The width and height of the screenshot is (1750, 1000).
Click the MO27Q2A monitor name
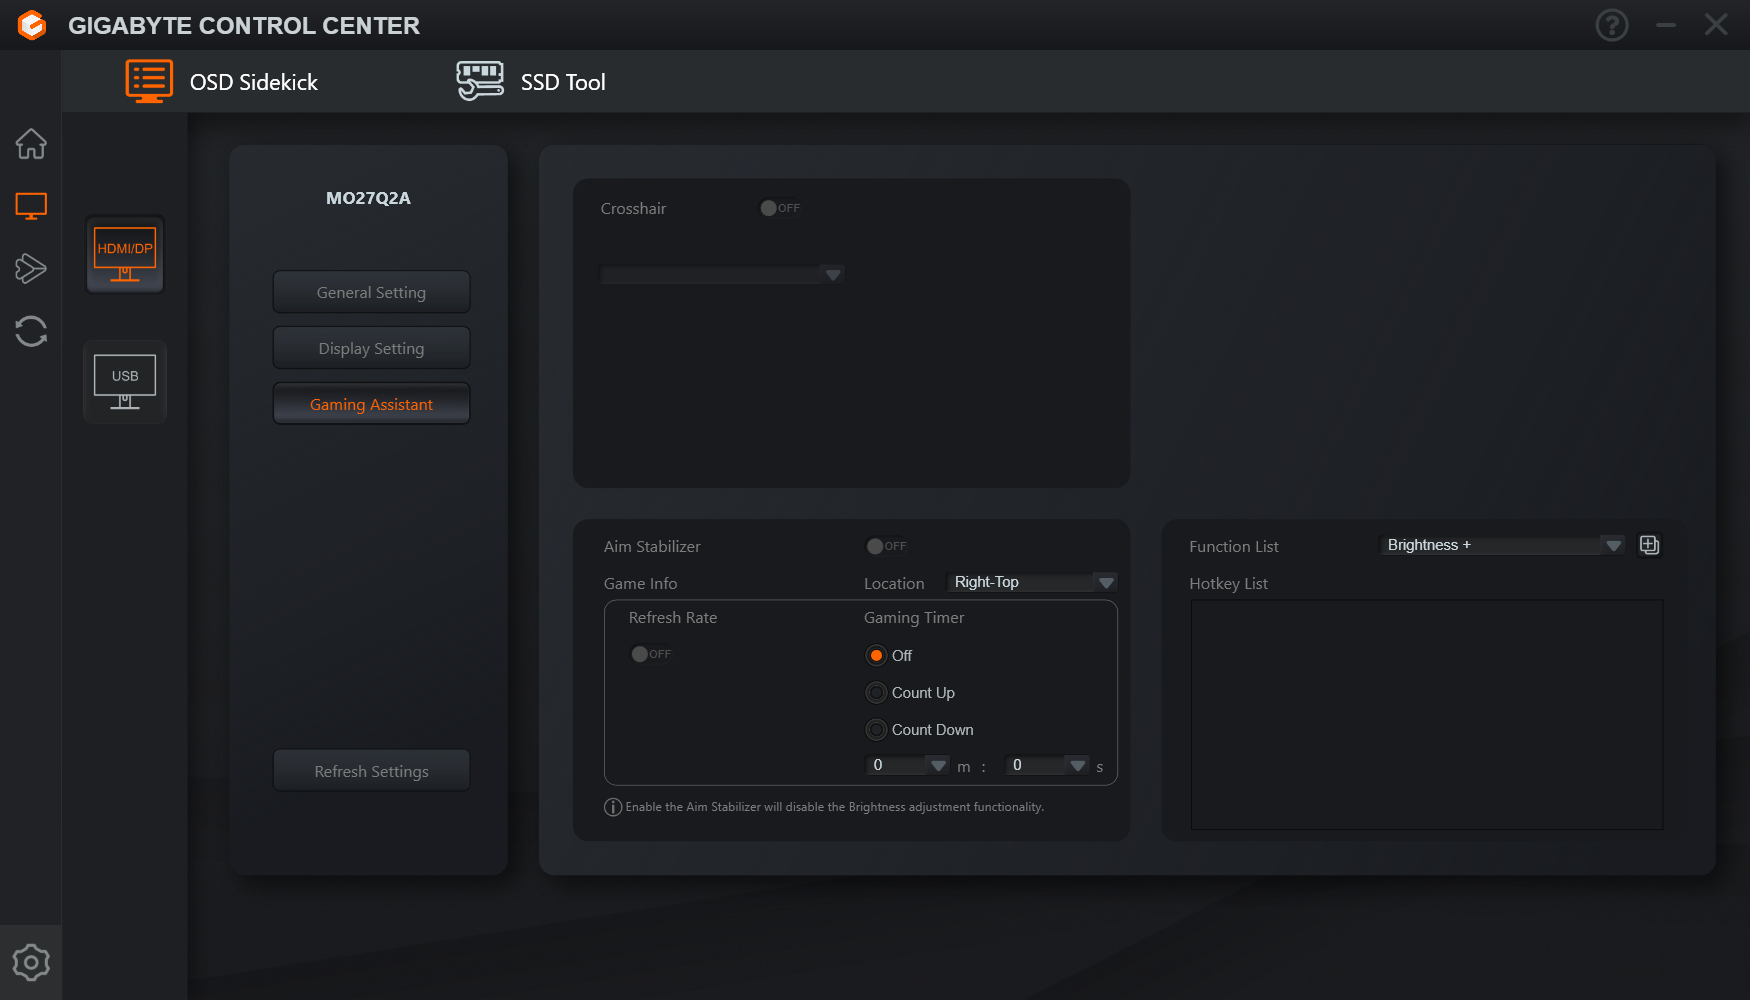pos(368,198)
